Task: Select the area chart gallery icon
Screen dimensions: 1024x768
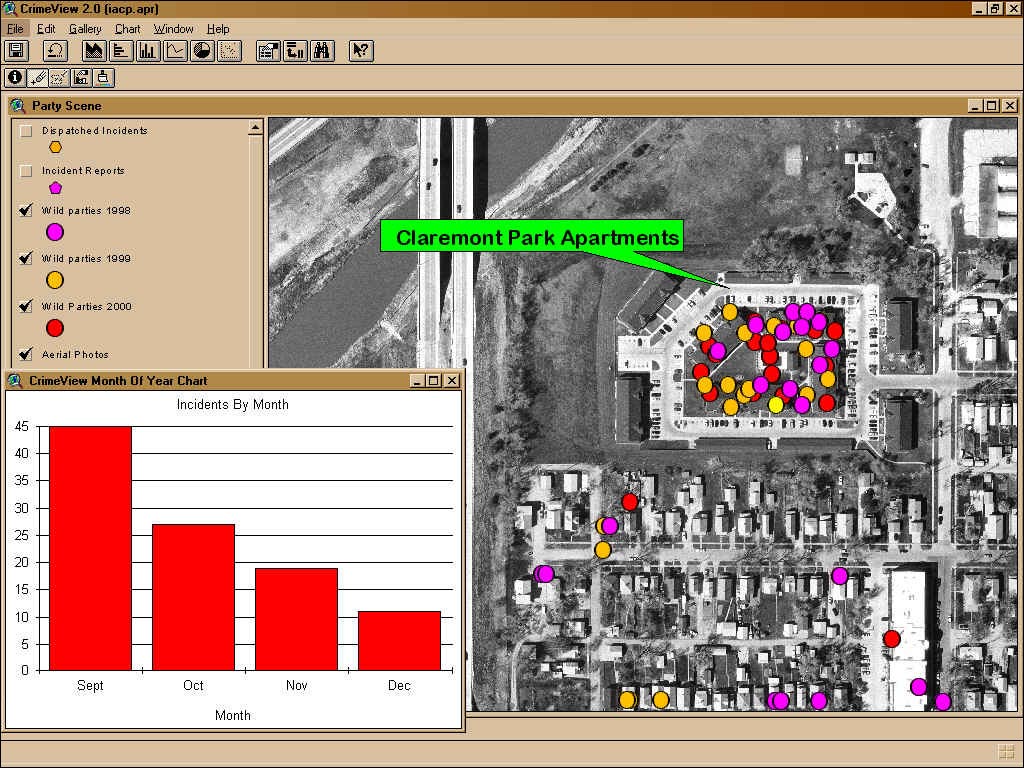Action: pyautogui.click(x=94, y=51)
